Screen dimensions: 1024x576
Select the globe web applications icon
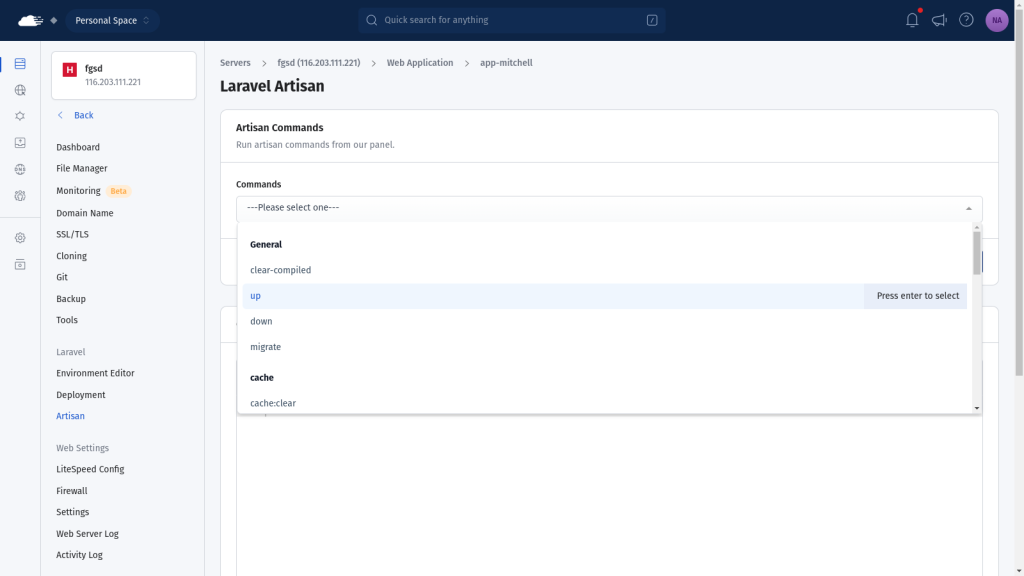click(19, 90)
